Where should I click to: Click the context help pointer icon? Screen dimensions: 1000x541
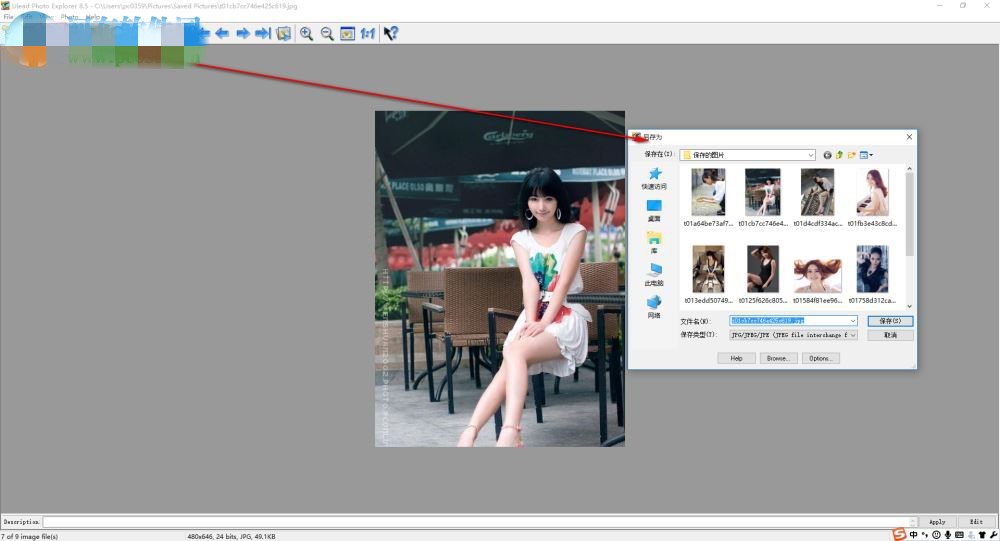391,33
